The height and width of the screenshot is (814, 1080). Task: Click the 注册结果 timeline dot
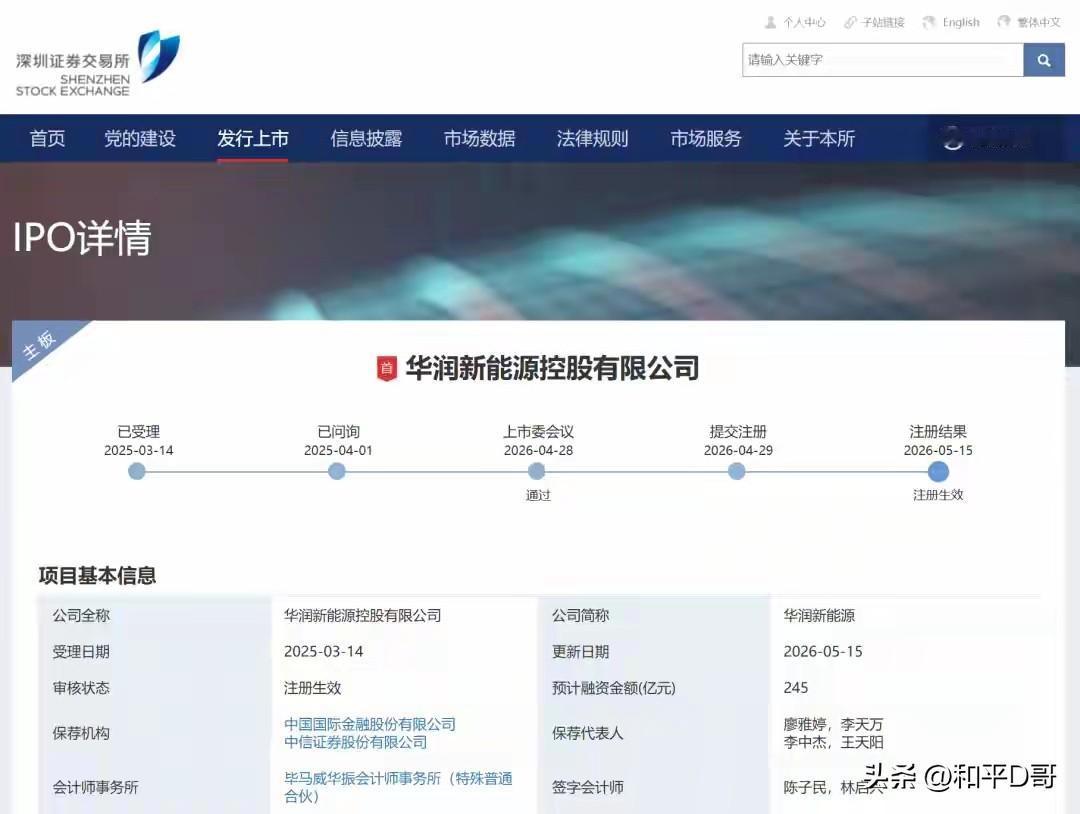[938, 472]
